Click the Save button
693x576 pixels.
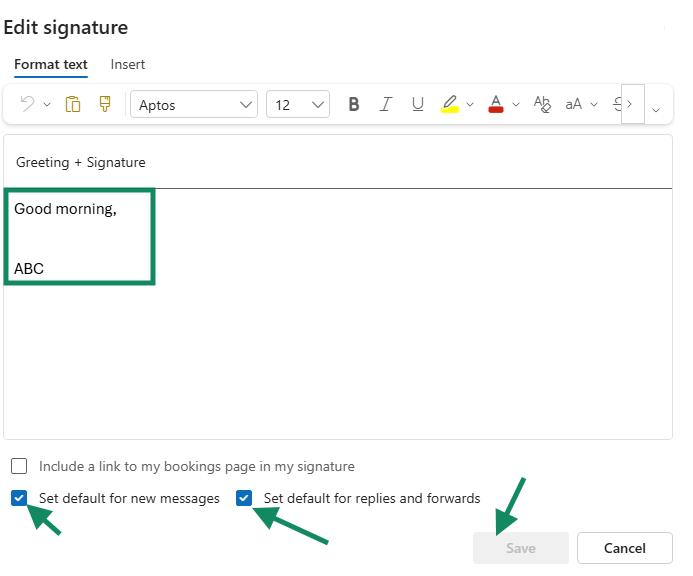pos(521,548)
